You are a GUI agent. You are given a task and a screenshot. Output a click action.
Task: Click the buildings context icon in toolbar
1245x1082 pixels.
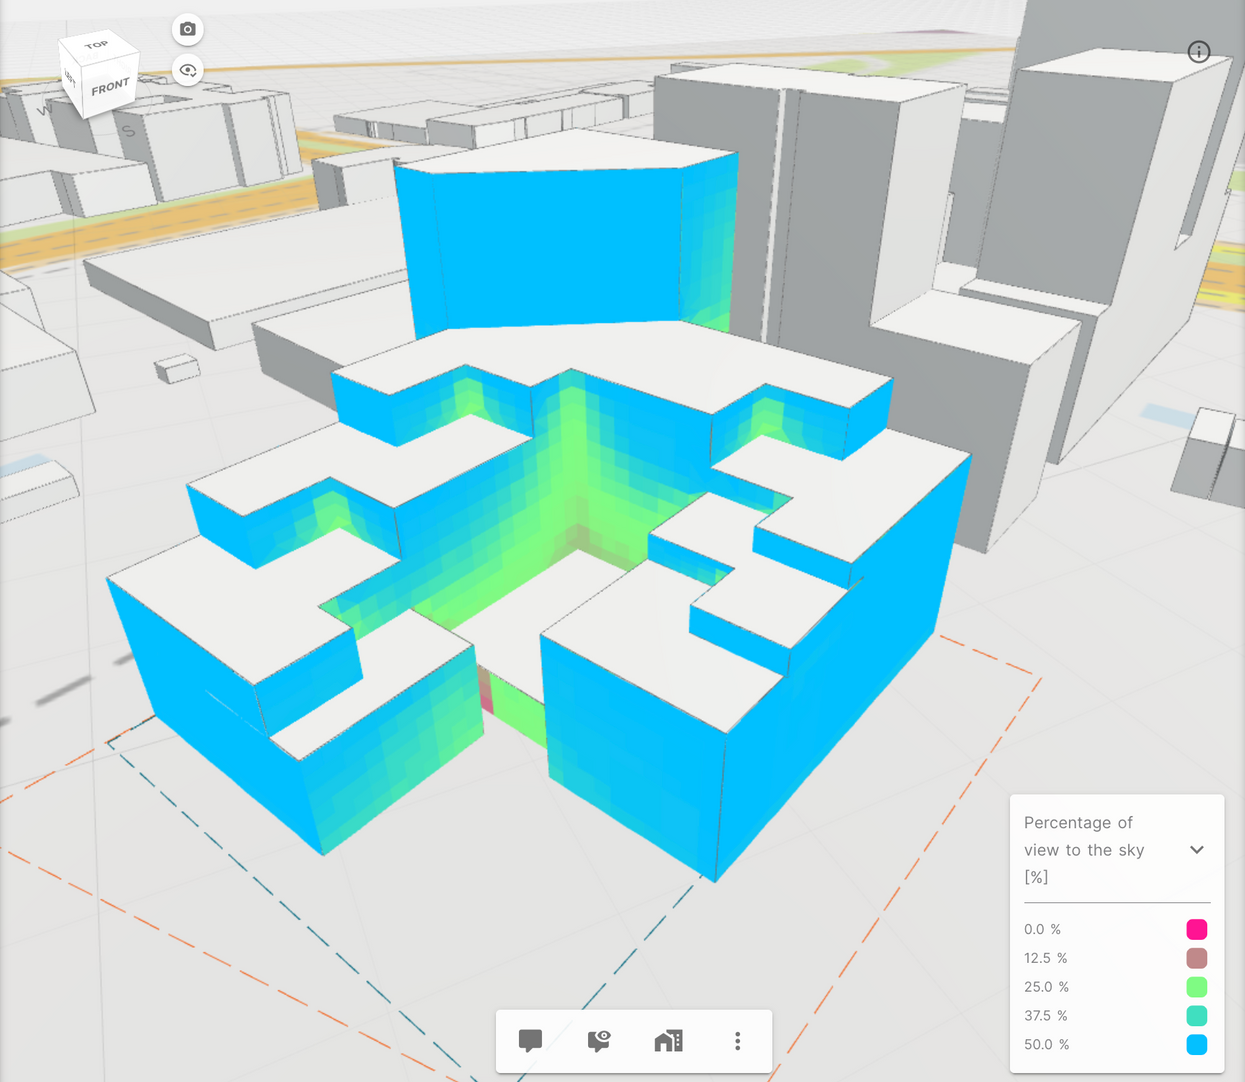[x=668, y=1041]
